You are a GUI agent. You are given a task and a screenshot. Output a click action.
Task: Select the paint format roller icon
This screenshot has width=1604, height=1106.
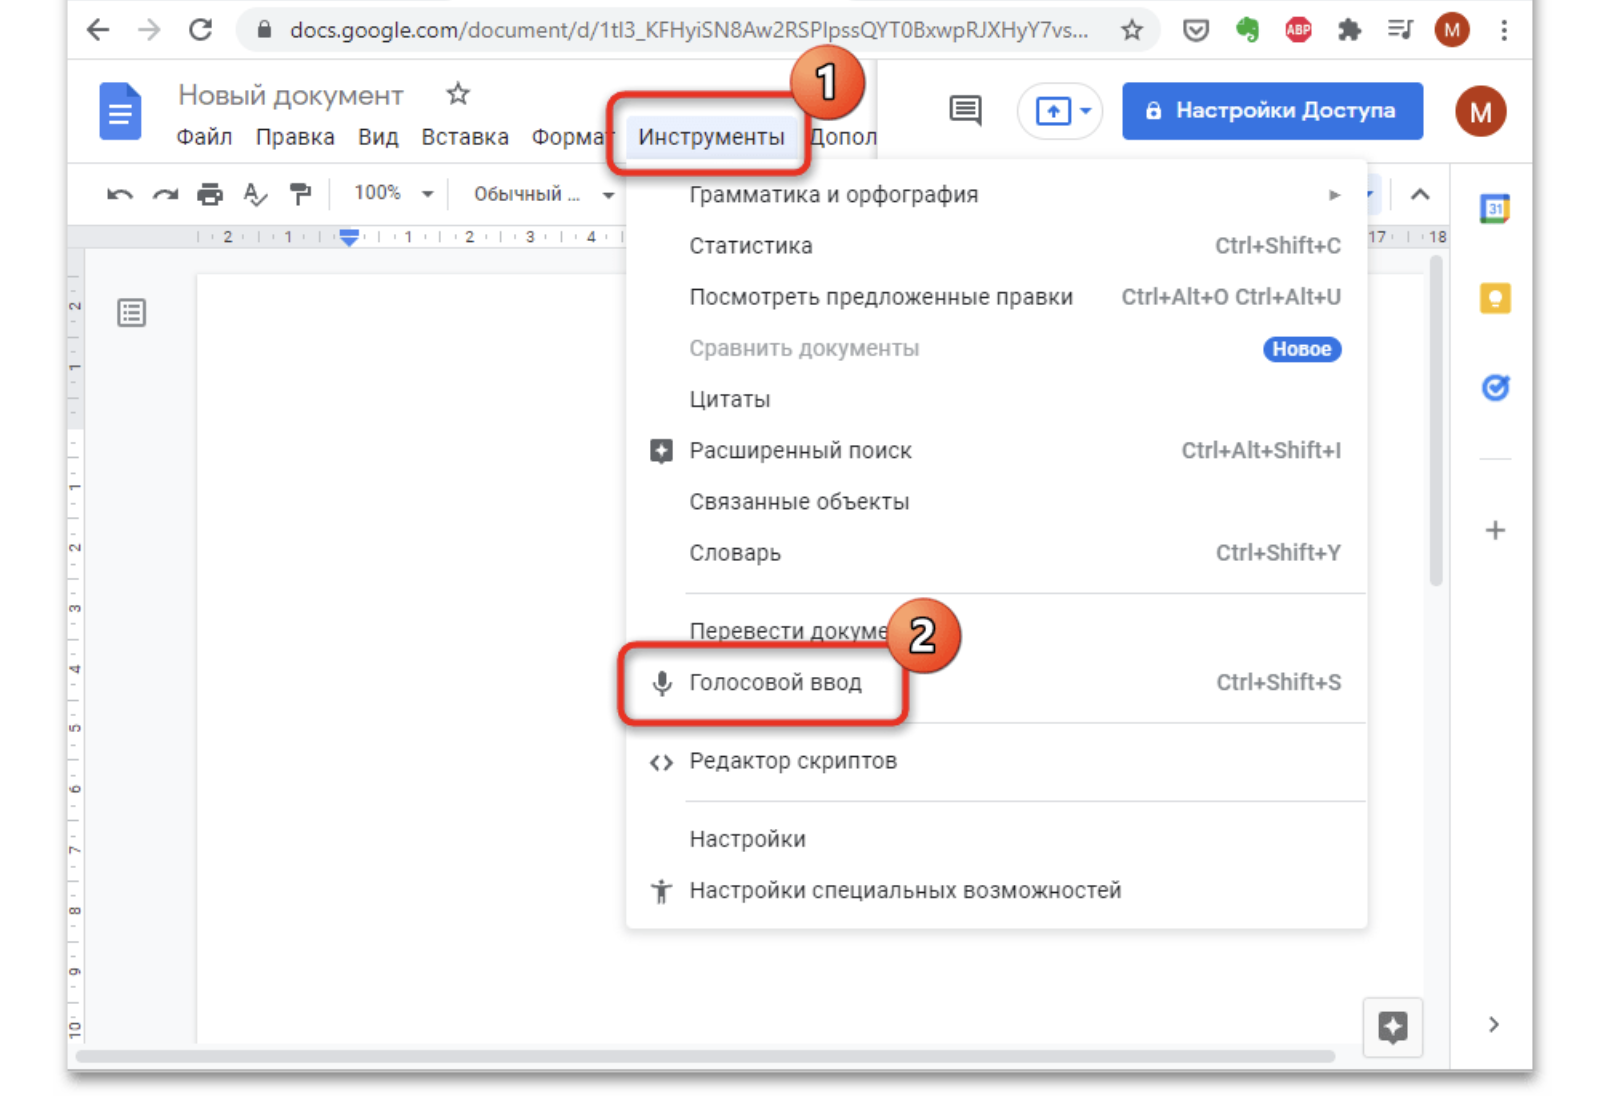pyautogui.click(x=300, y=194)
